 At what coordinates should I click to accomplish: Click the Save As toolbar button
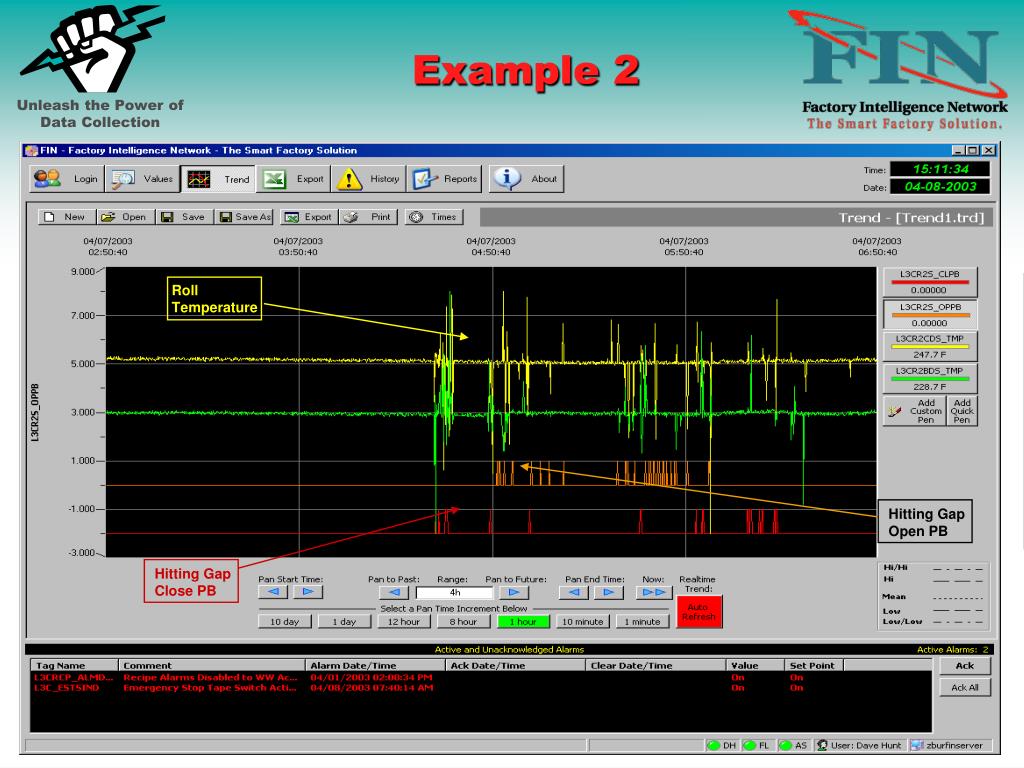pyautogui.click(x=244, y=217)
